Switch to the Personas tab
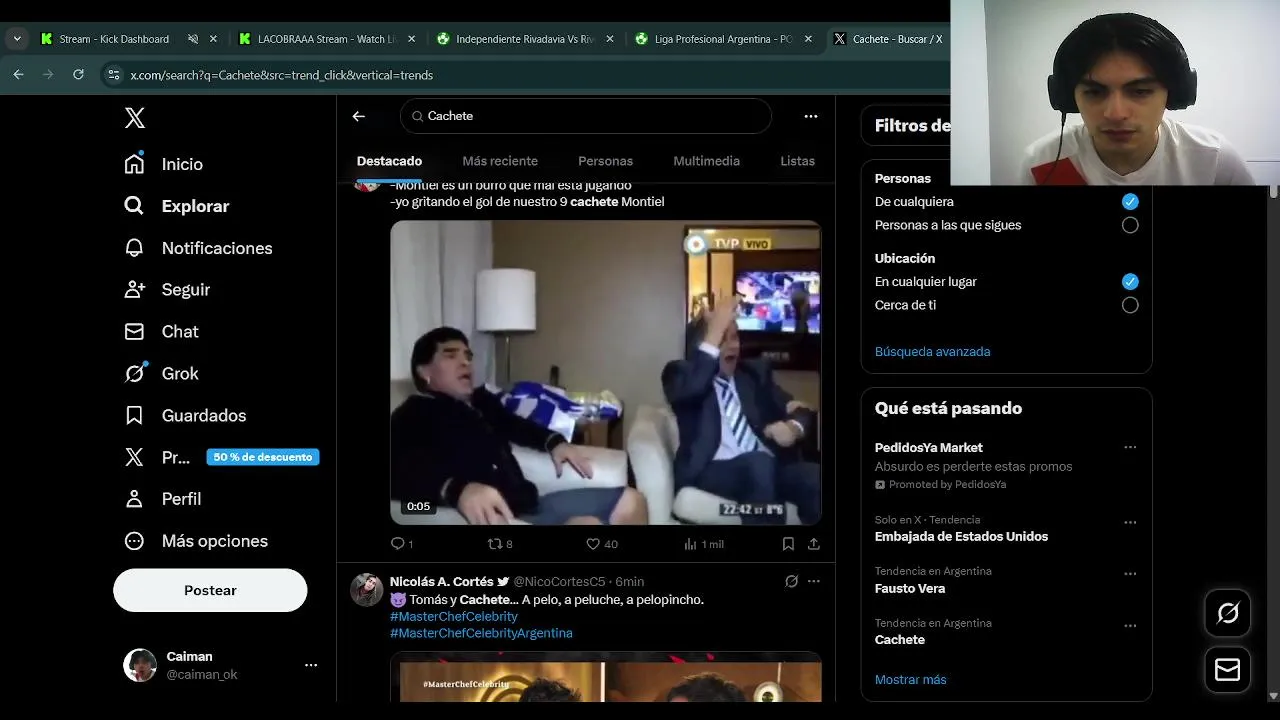The height and width of the screenshot is (720, 1280). (x=605, y=161)
